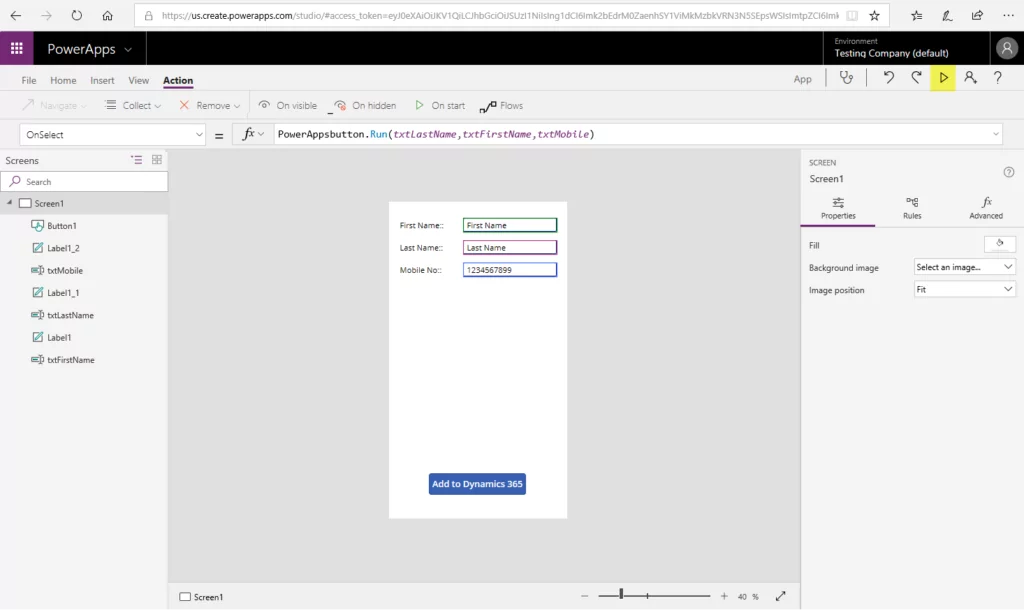Click the add notes pen icon
This screenshot has width=1024, height=610.
[x=947, y=16]
